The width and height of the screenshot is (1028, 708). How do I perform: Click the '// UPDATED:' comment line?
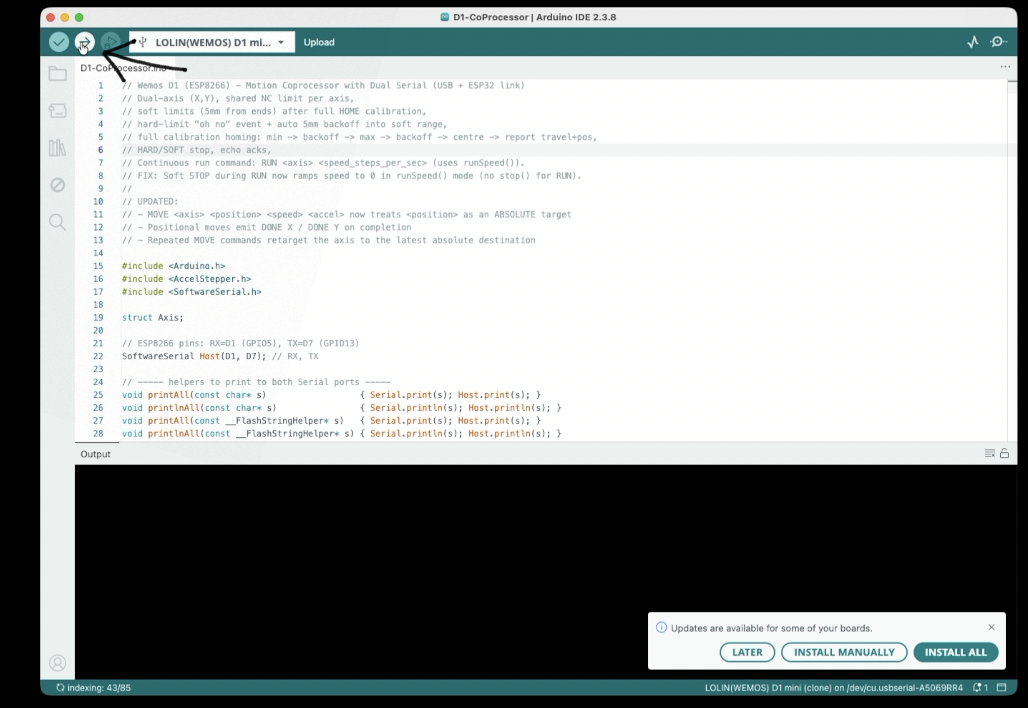(x=150, y=201)
